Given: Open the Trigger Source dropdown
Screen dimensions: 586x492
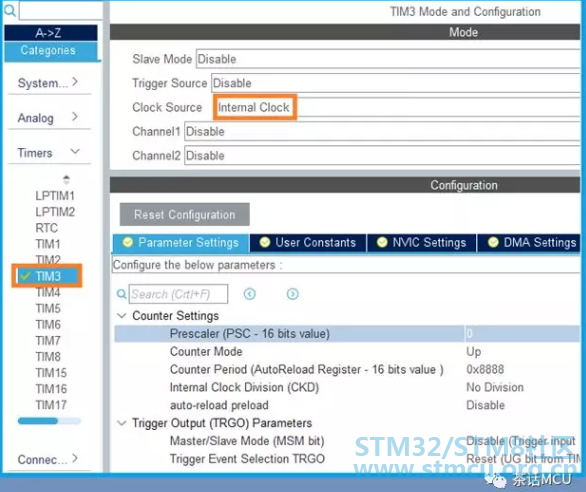Looking at the screenshot, I should point(396,83).
